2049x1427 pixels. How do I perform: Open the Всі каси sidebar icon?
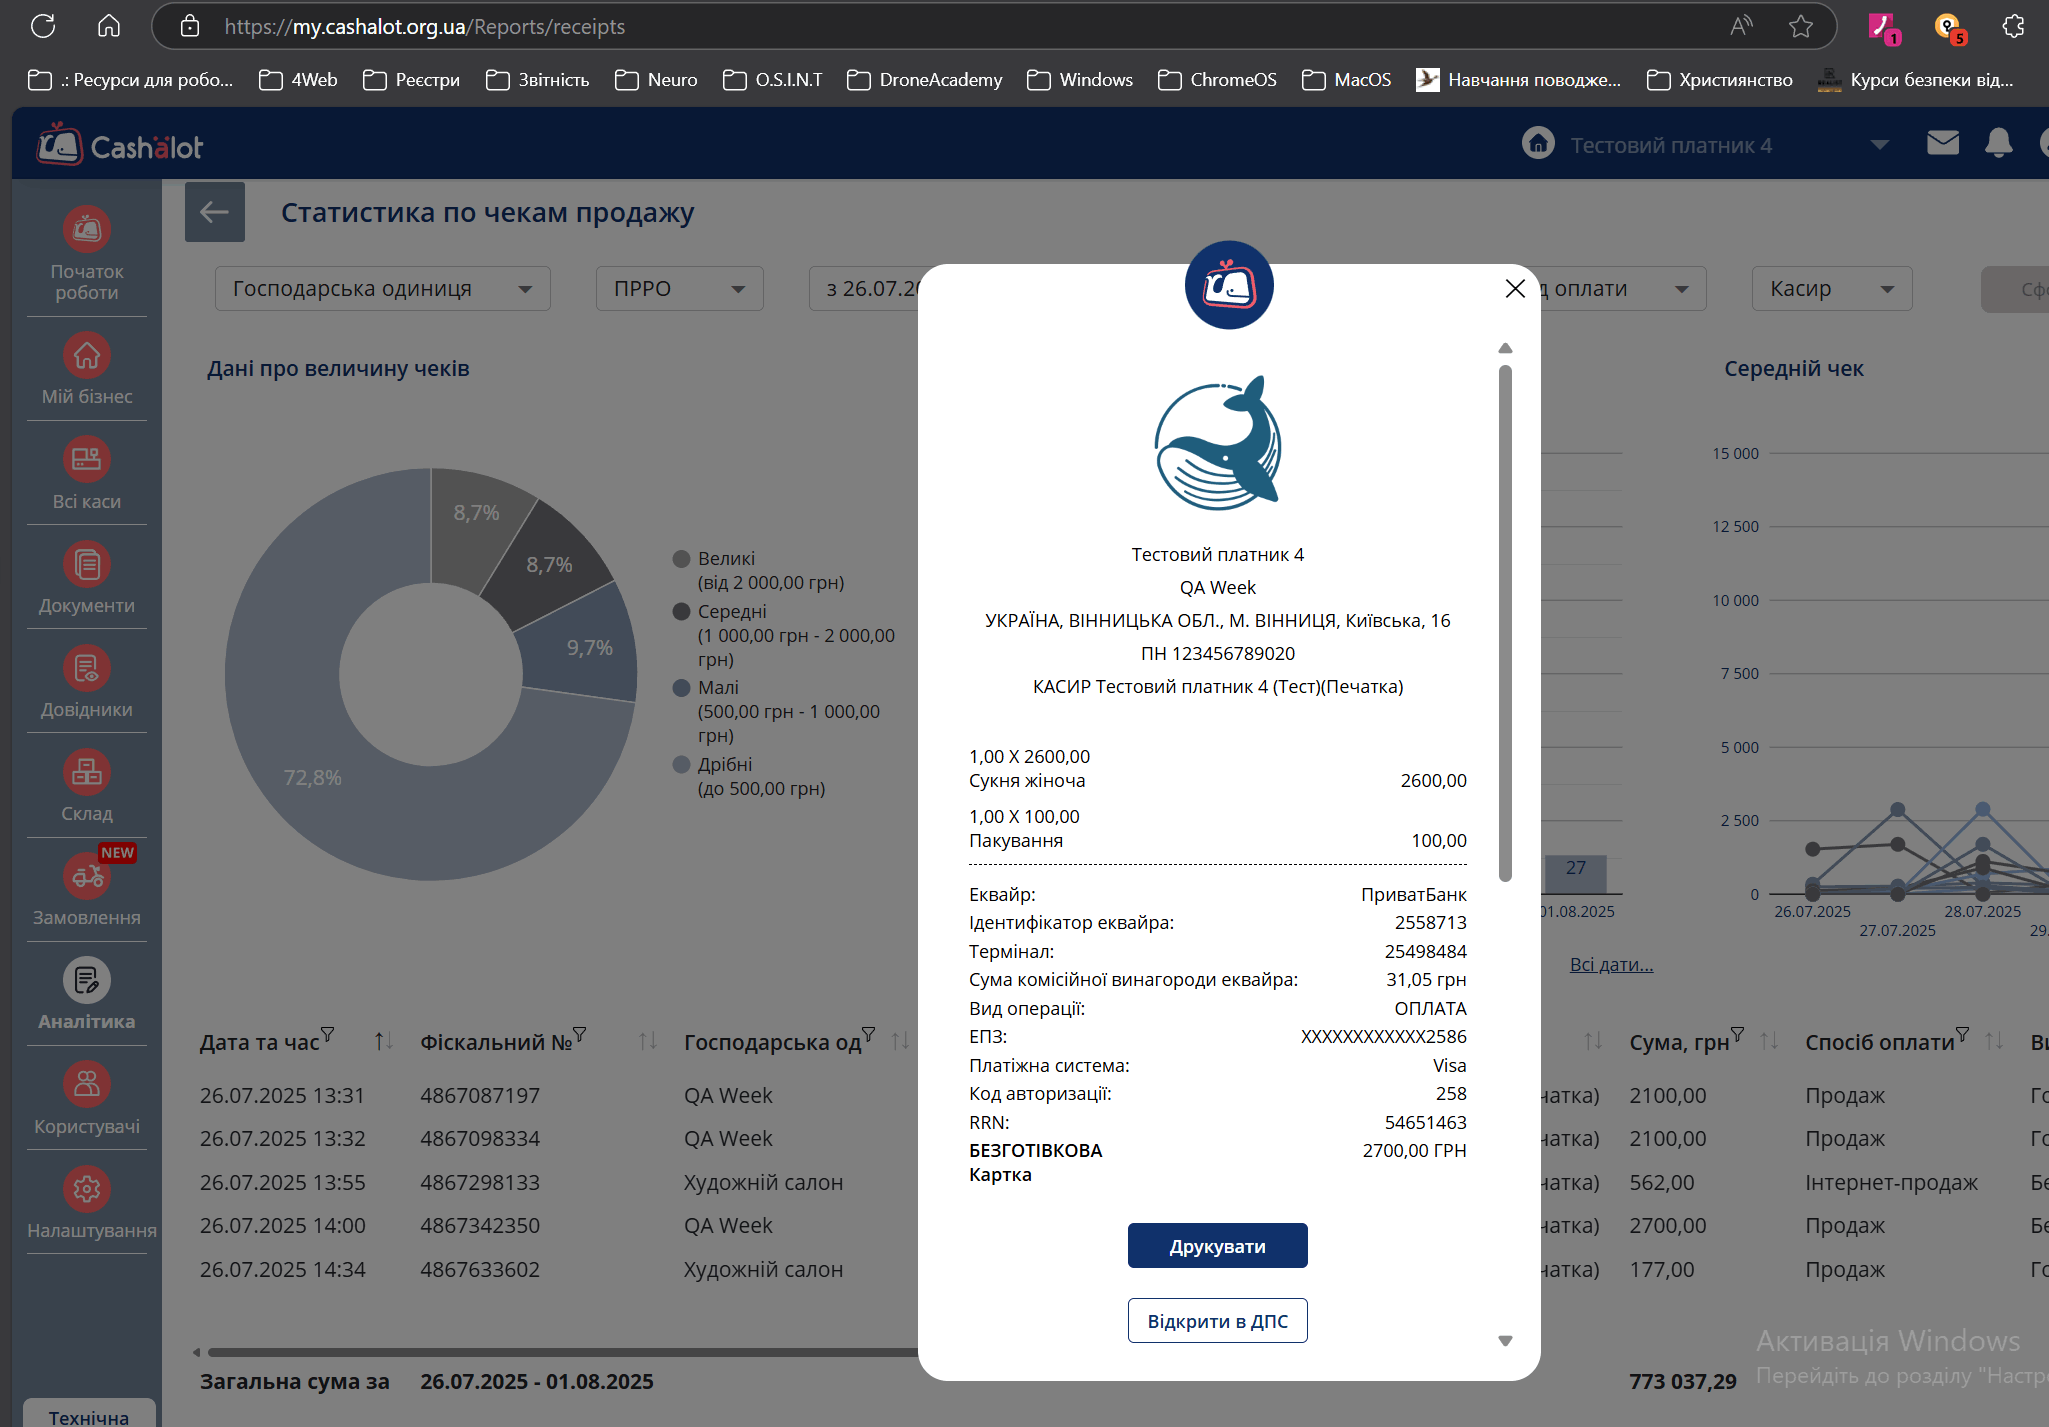pyautogui.click(x=87, y=459)
